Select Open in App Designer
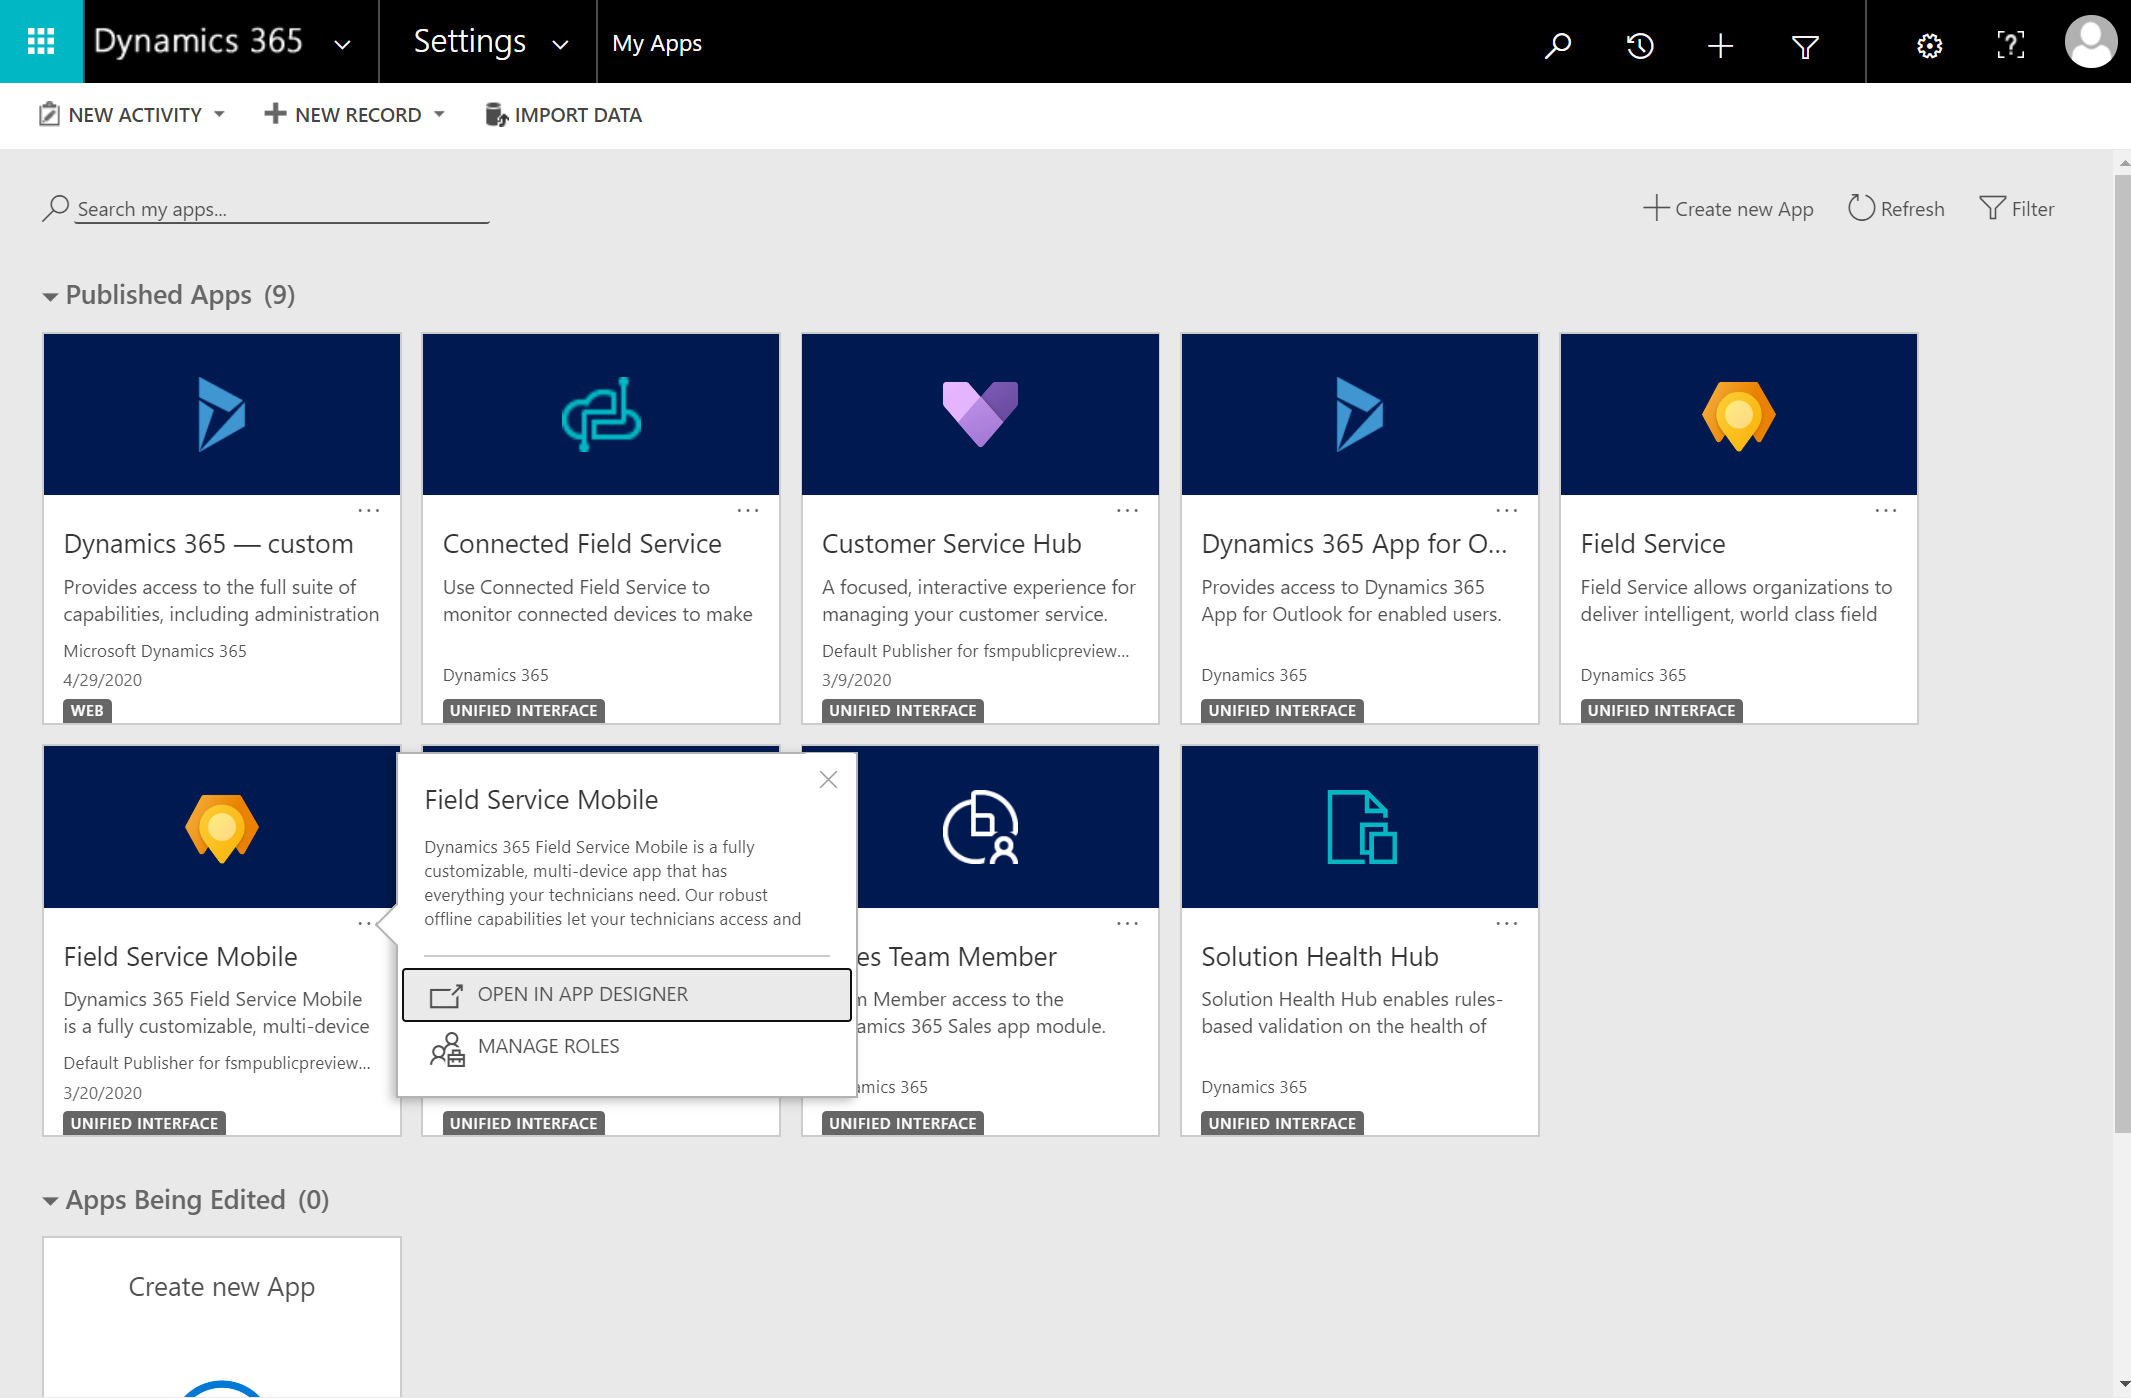Screen dimensions: 2131x1398 tap(627, 995)
